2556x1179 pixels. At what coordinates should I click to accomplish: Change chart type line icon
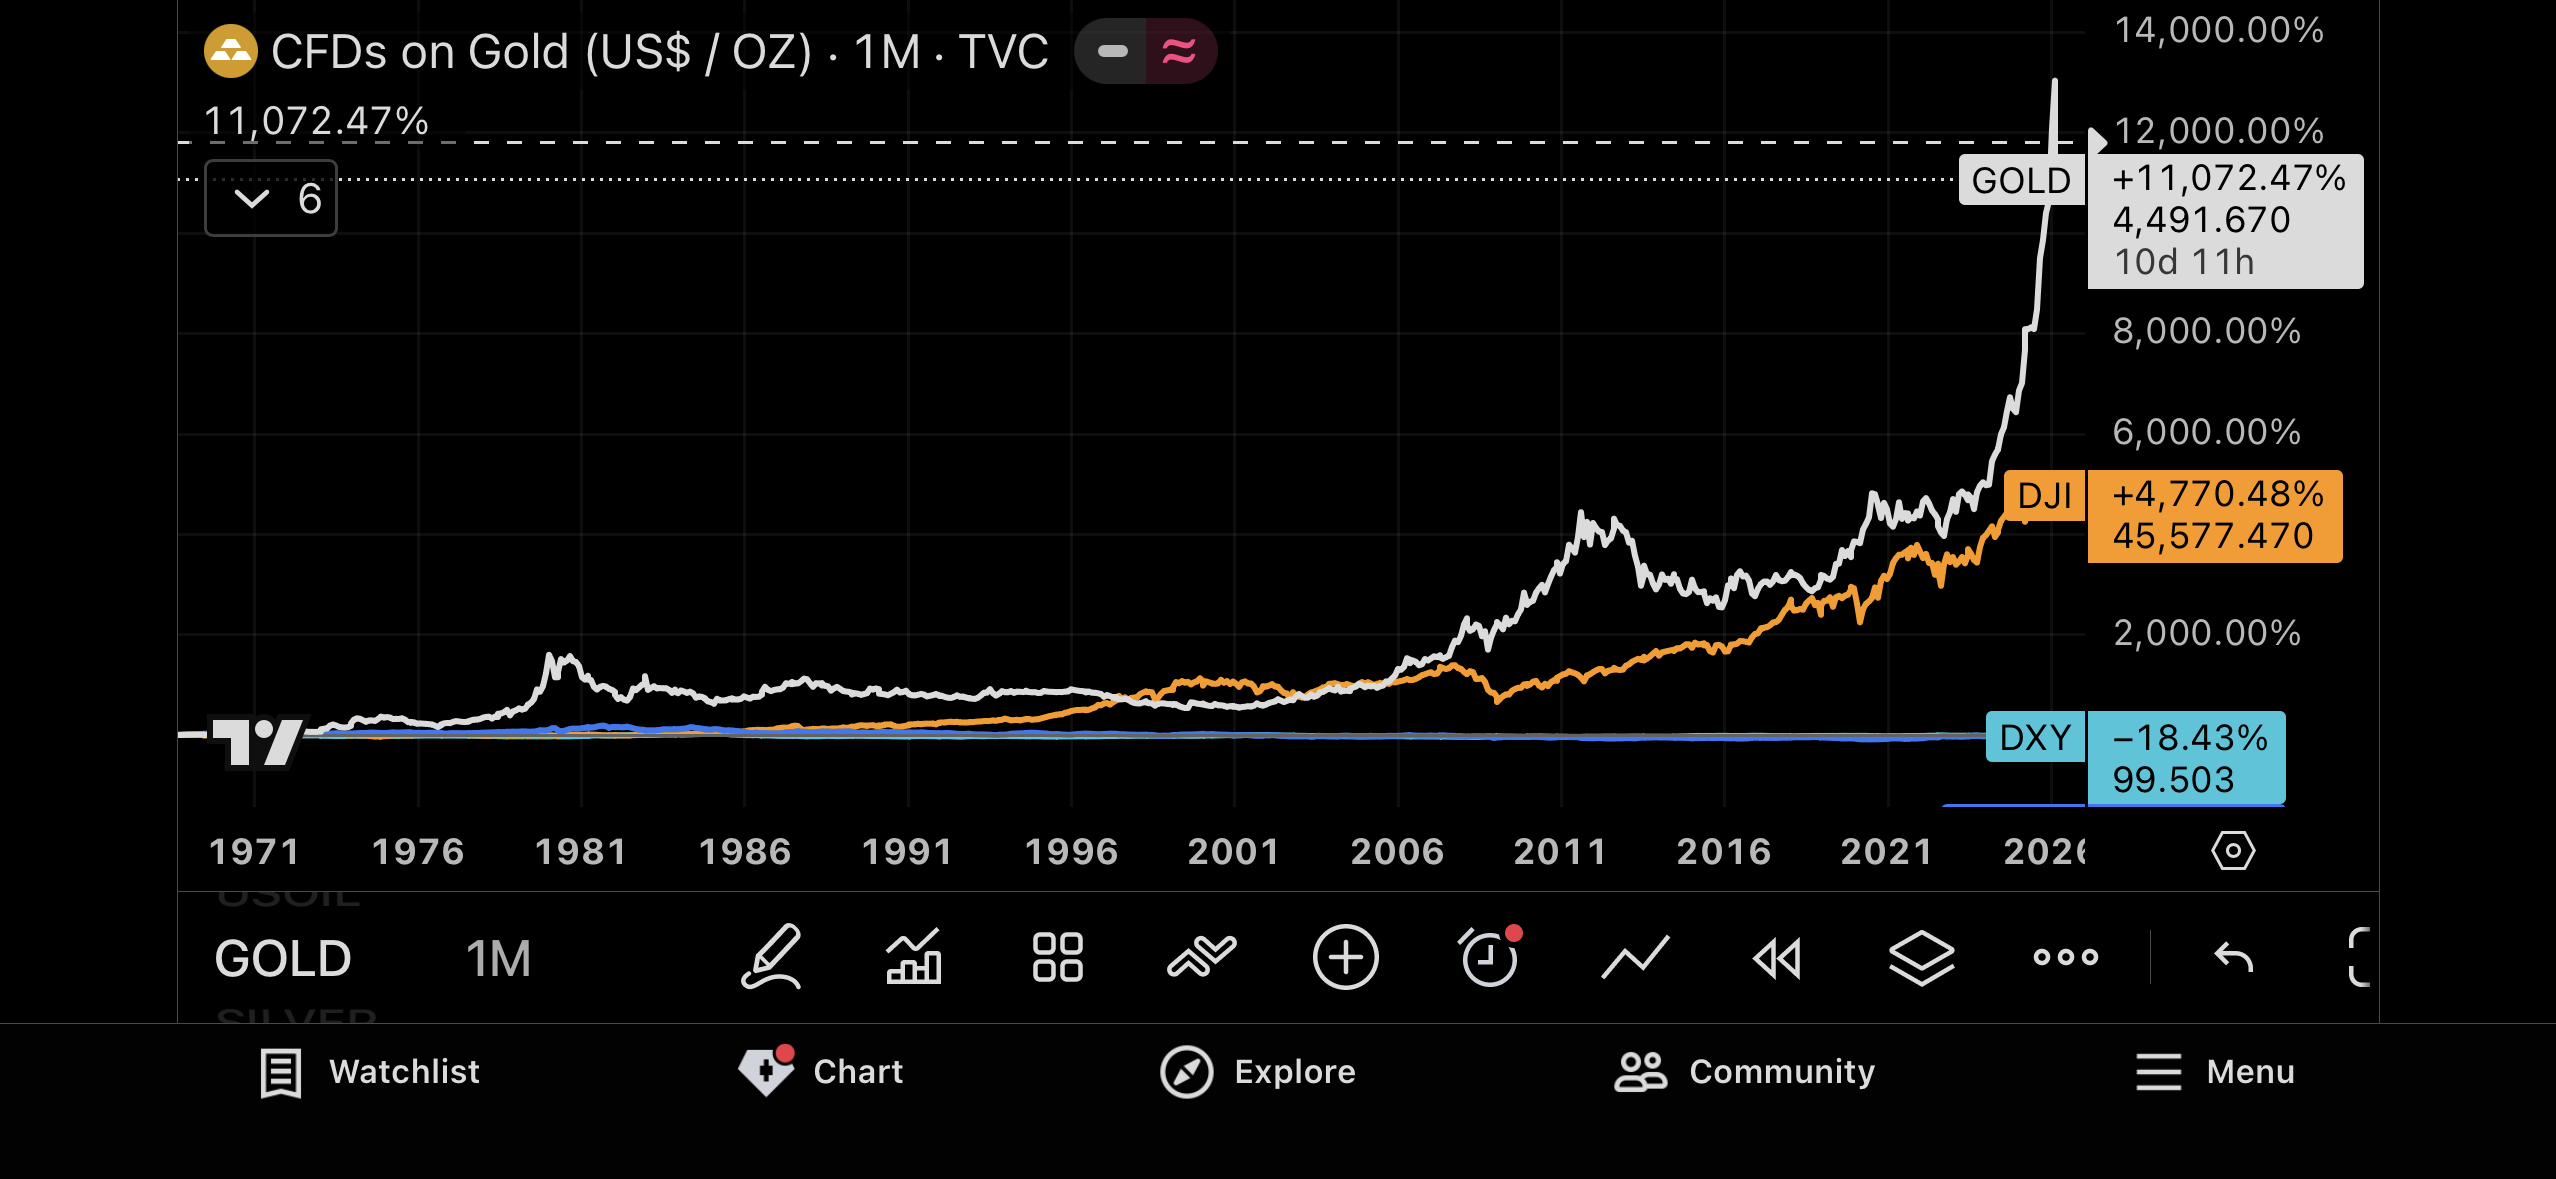pyautogui.click(x=1634, y=957)
